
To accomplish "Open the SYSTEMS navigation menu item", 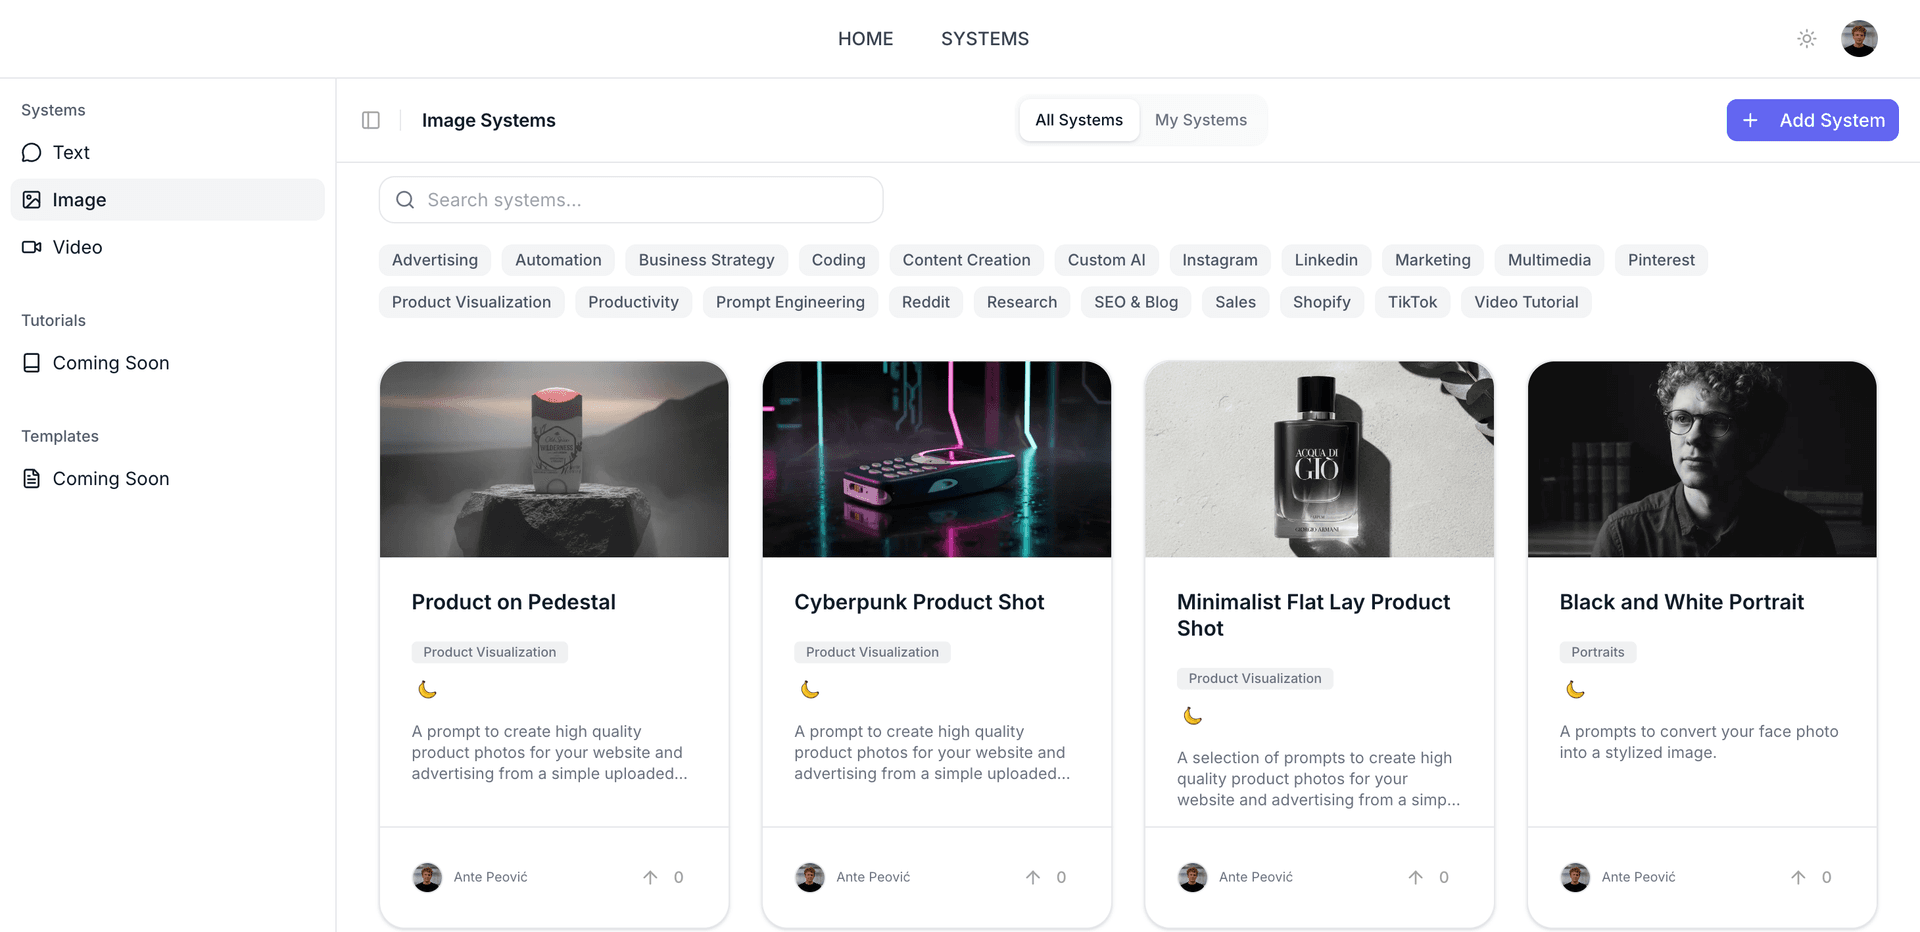I will pos(984,39).
